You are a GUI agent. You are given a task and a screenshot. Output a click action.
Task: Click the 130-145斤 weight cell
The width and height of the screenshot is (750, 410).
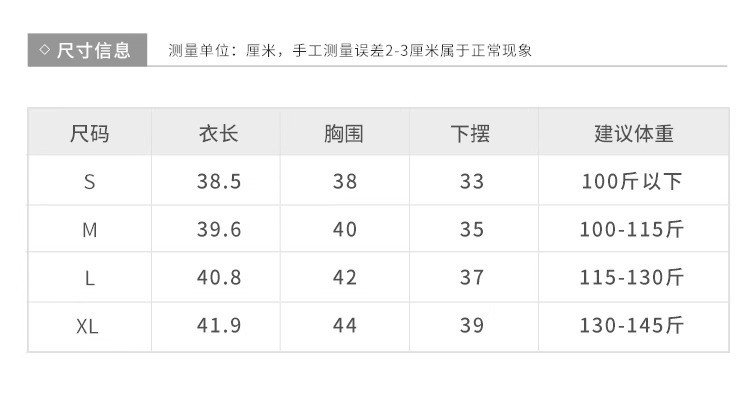tap(632, 326)
